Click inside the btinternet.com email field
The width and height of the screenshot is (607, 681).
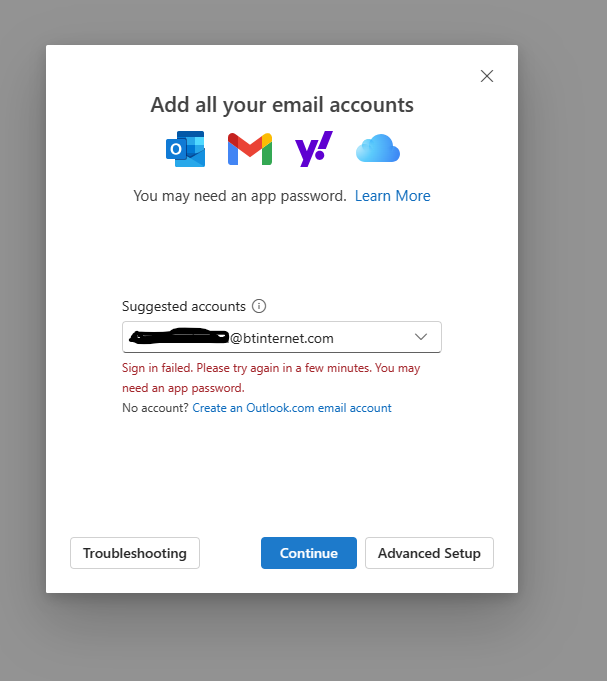pos(300,338)
